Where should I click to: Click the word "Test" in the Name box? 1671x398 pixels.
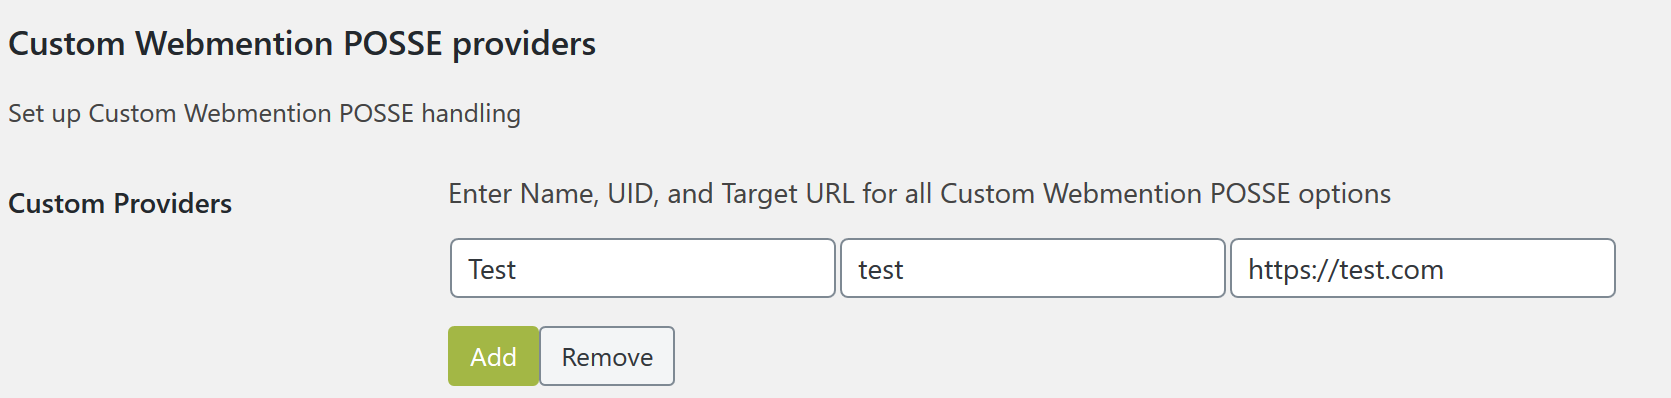[x=492, y=270]
